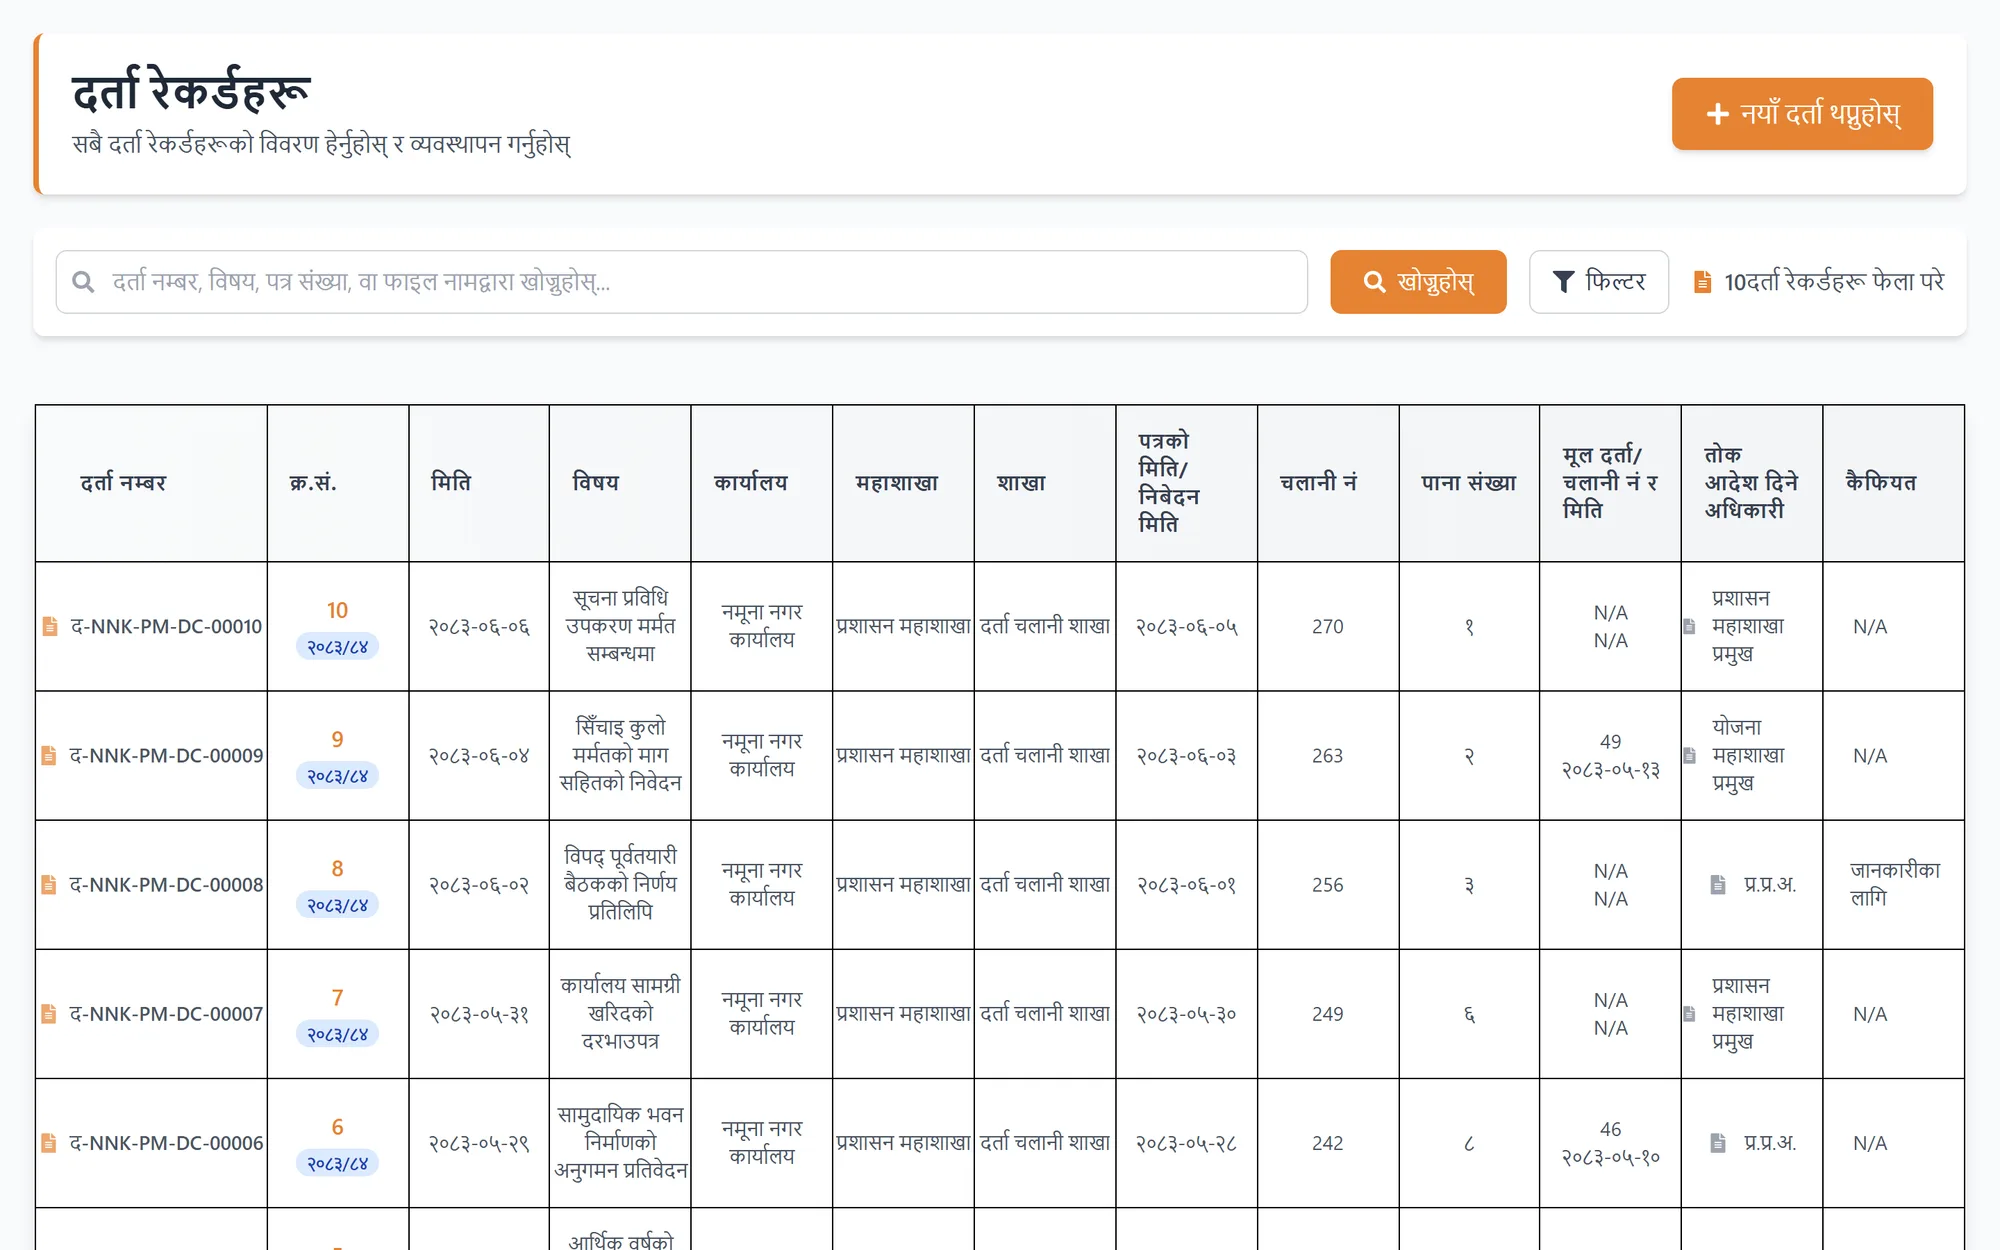Click the २०८३/८४ badge under serial 6
This screenshot has width=2000, height=1250.
click(337, 1163)
